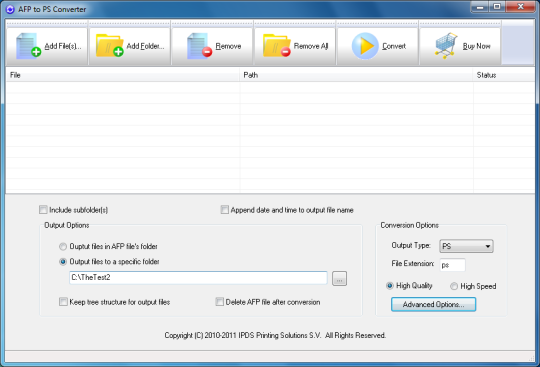Click the Add File(s) toolbar button
The width and height of the screenshot is (540, 367).
click(47, 46)
